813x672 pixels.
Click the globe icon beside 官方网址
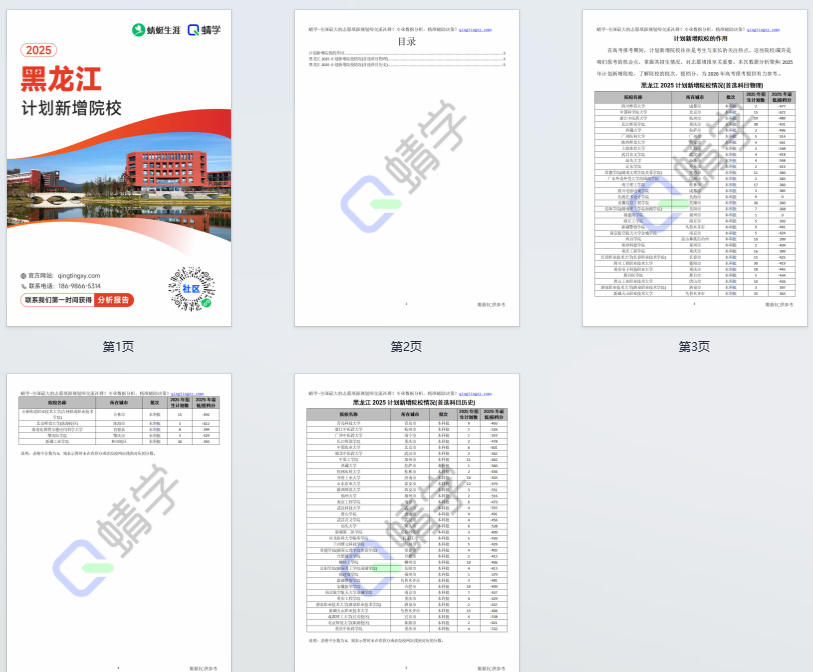(x=22, y=275)
